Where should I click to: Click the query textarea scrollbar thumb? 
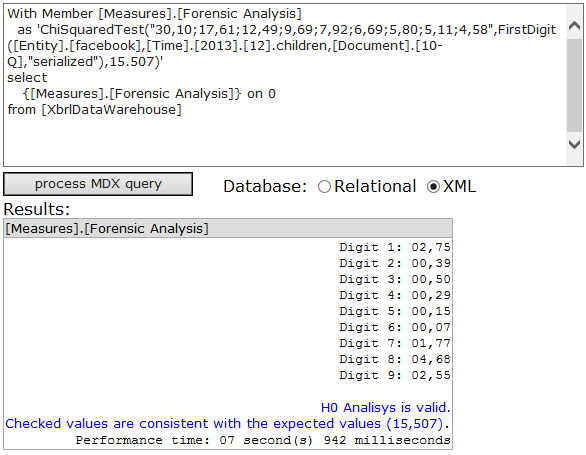tap(574, 85)
